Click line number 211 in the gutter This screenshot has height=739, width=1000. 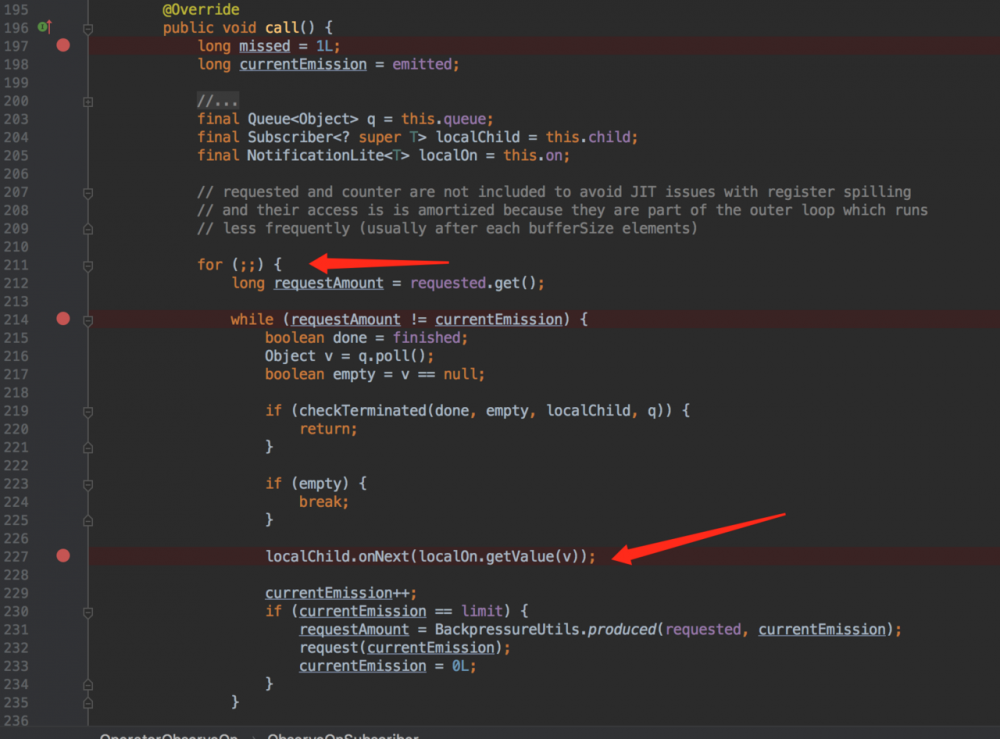tap(15, 264)
